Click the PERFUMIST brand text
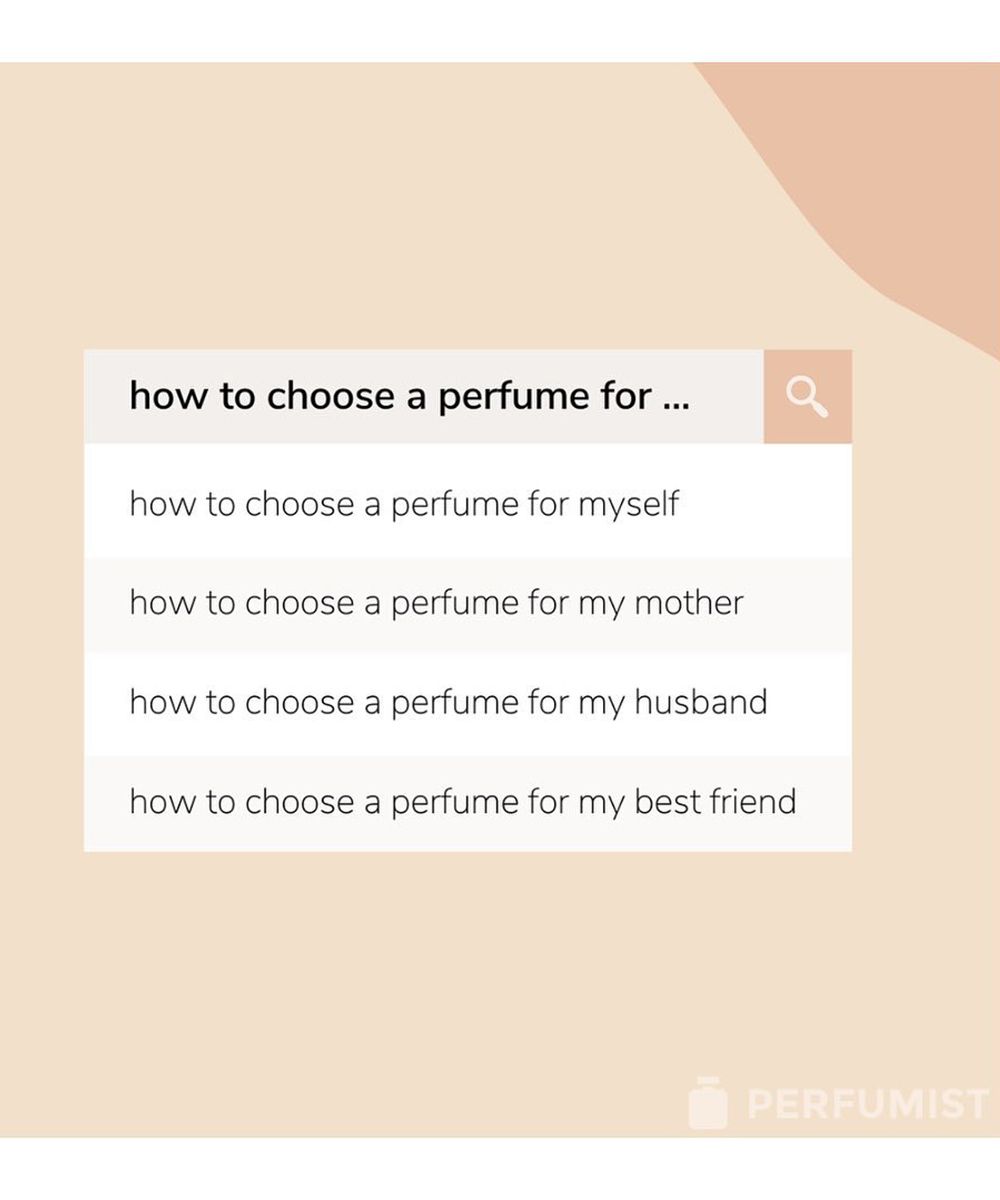Screen dimensions: 1000x1200 pyautogui.click(x=868, y=1105)
